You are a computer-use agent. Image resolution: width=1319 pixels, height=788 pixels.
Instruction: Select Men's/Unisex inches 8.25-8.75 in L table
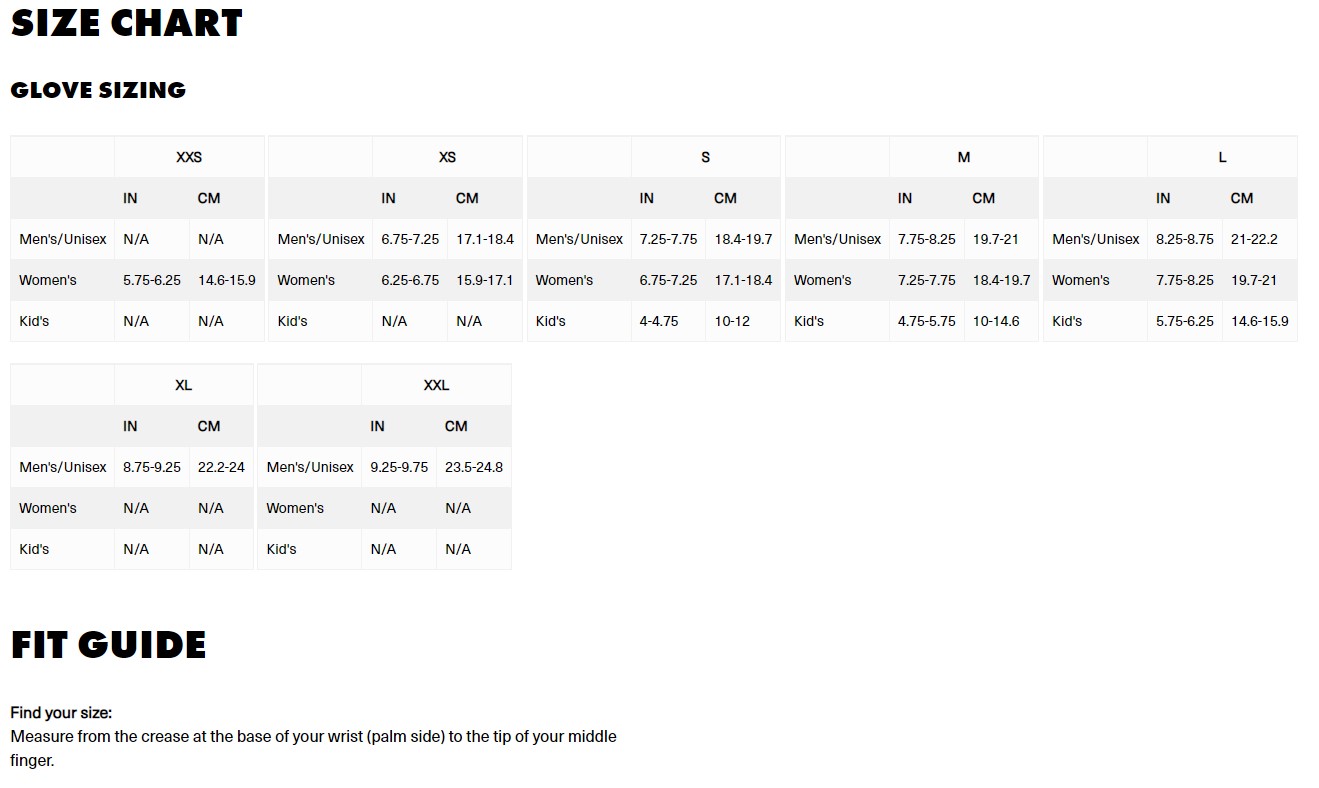pos(1185,239)
